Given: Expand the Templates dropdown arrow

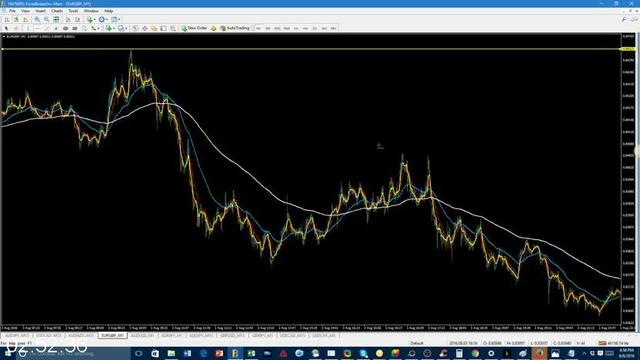Looking at the screenshot, I should click(x=119, y=20).
